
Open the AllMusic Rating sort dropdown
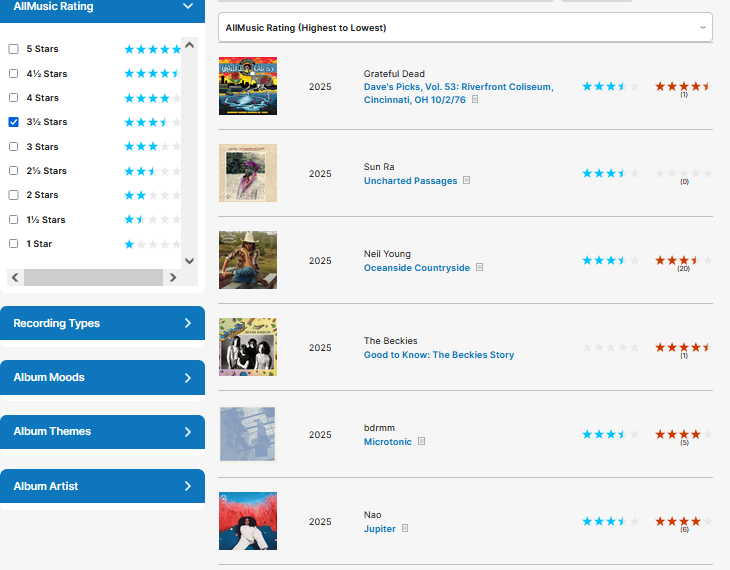click(464, 28)
